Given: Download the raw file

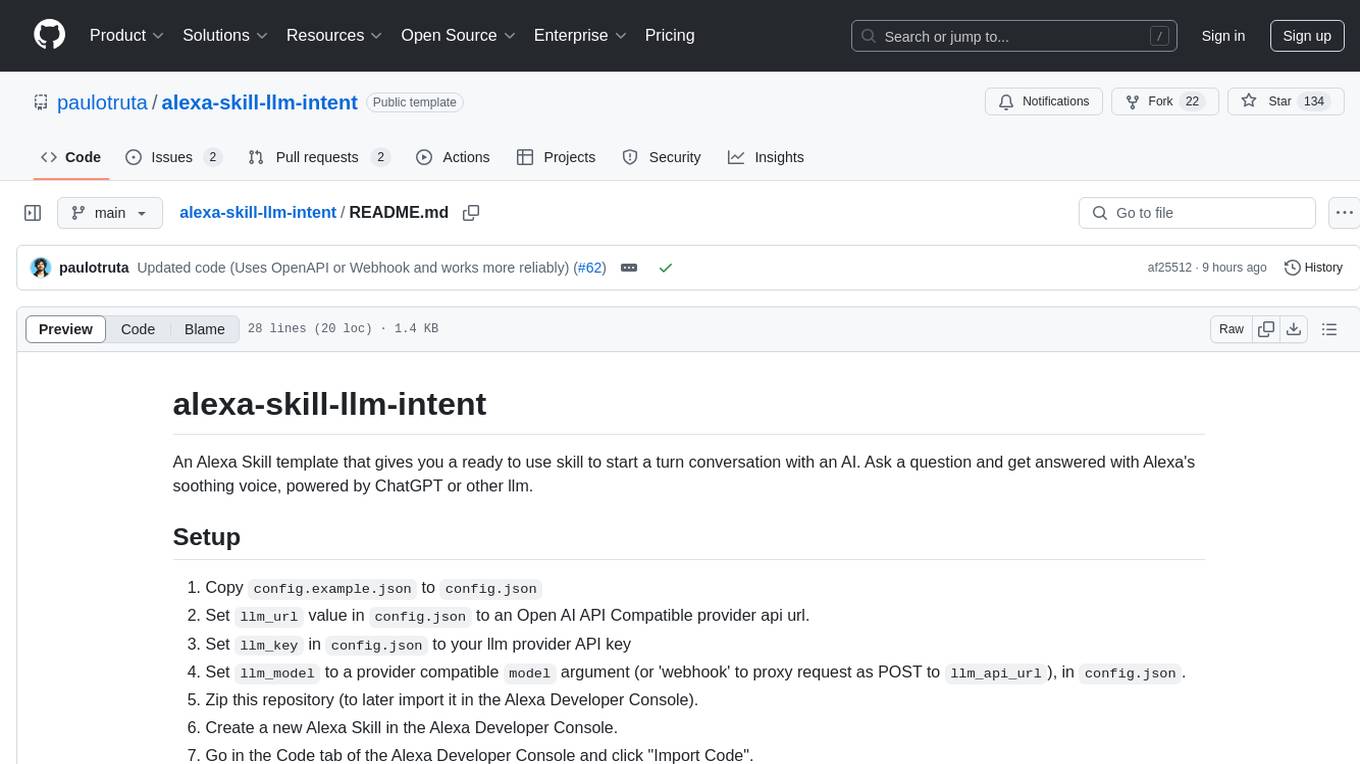Looking at the screenshot, I should pyautogui.click(x=1293, y=329).
